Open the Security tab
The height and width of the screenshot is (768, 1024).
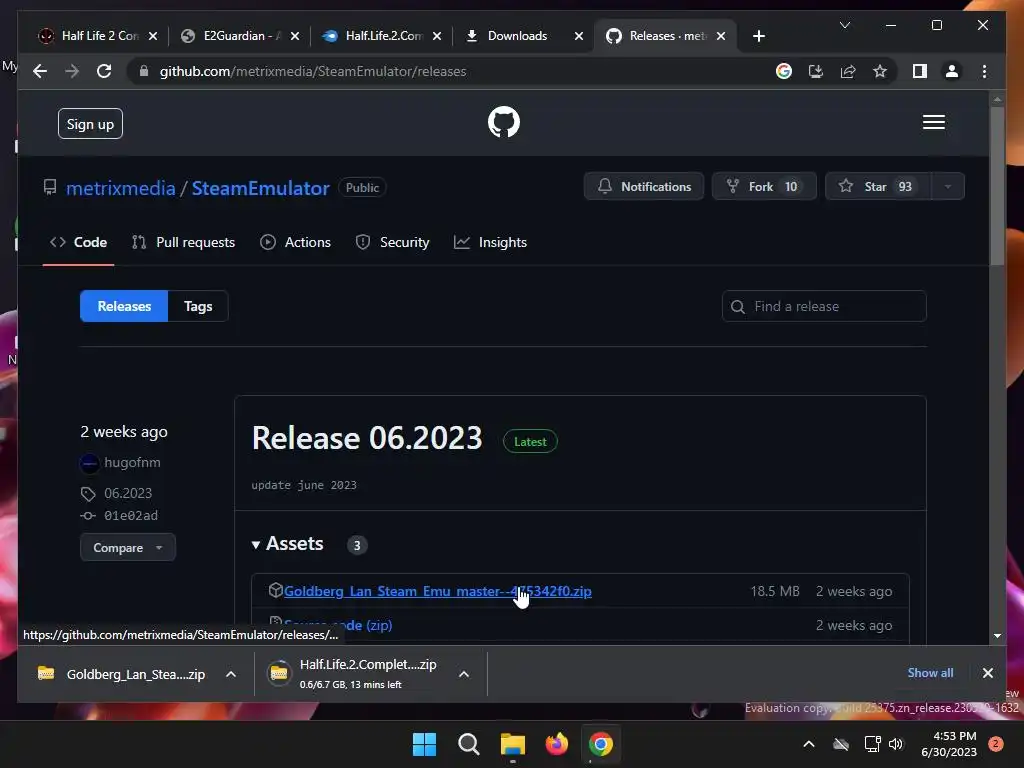[x=392, y=242]
